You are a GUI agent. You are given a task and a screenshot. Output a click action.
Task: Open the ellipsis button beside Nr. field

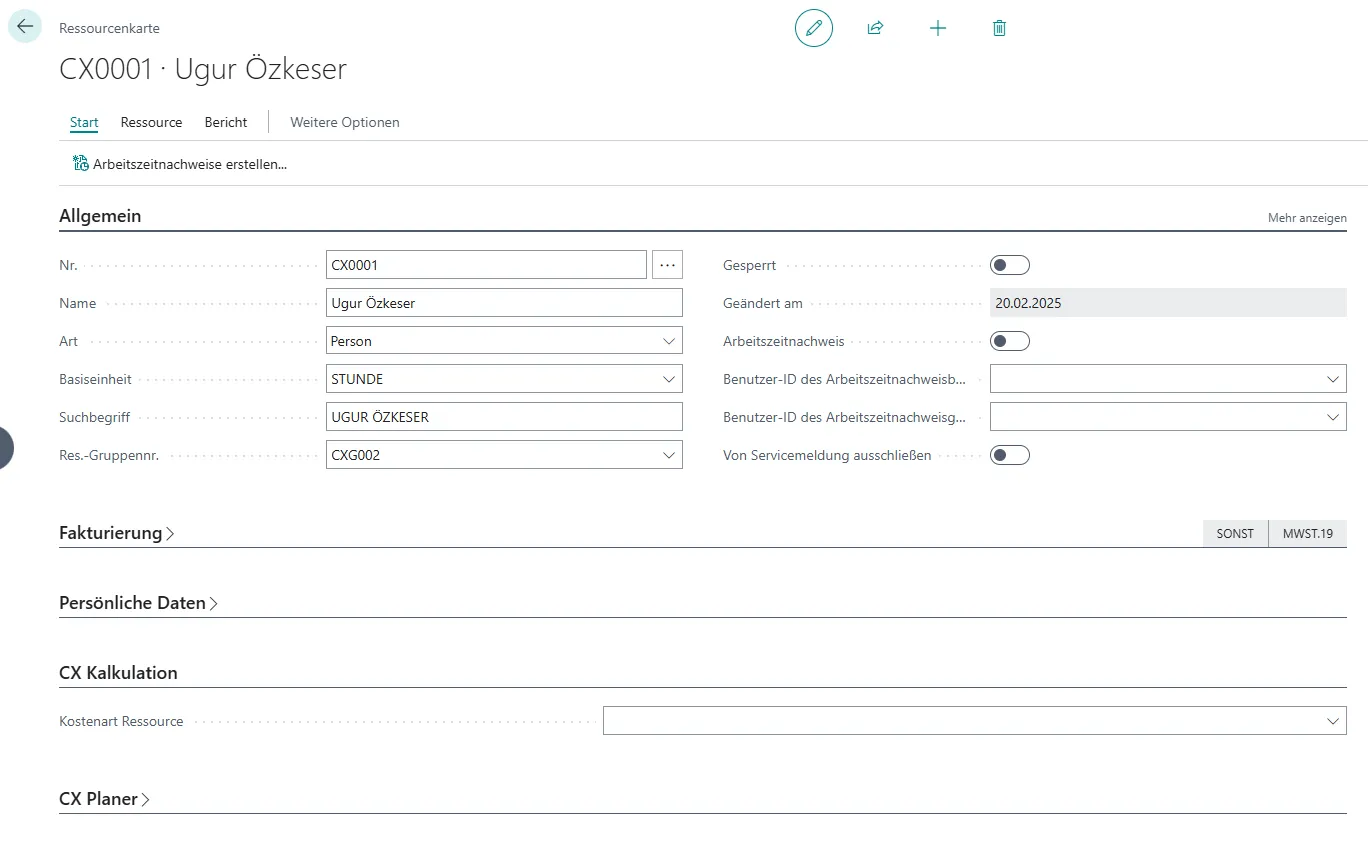pyautogui.click(x=667, y=265)
